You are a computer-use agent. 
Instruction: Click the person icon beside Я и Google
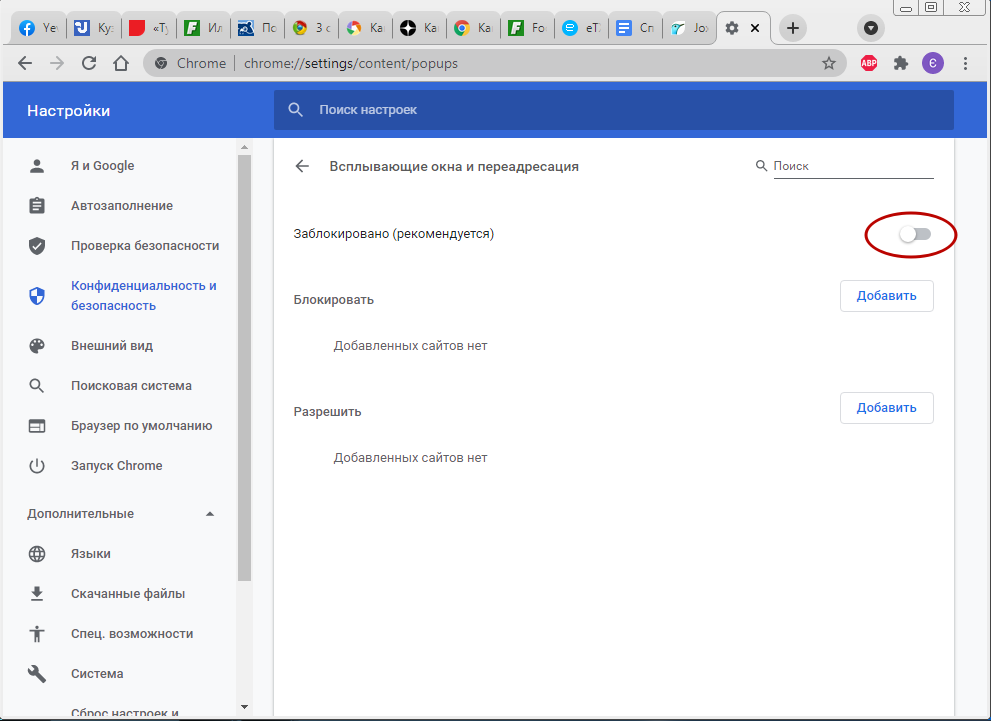(x=37, y=166)
